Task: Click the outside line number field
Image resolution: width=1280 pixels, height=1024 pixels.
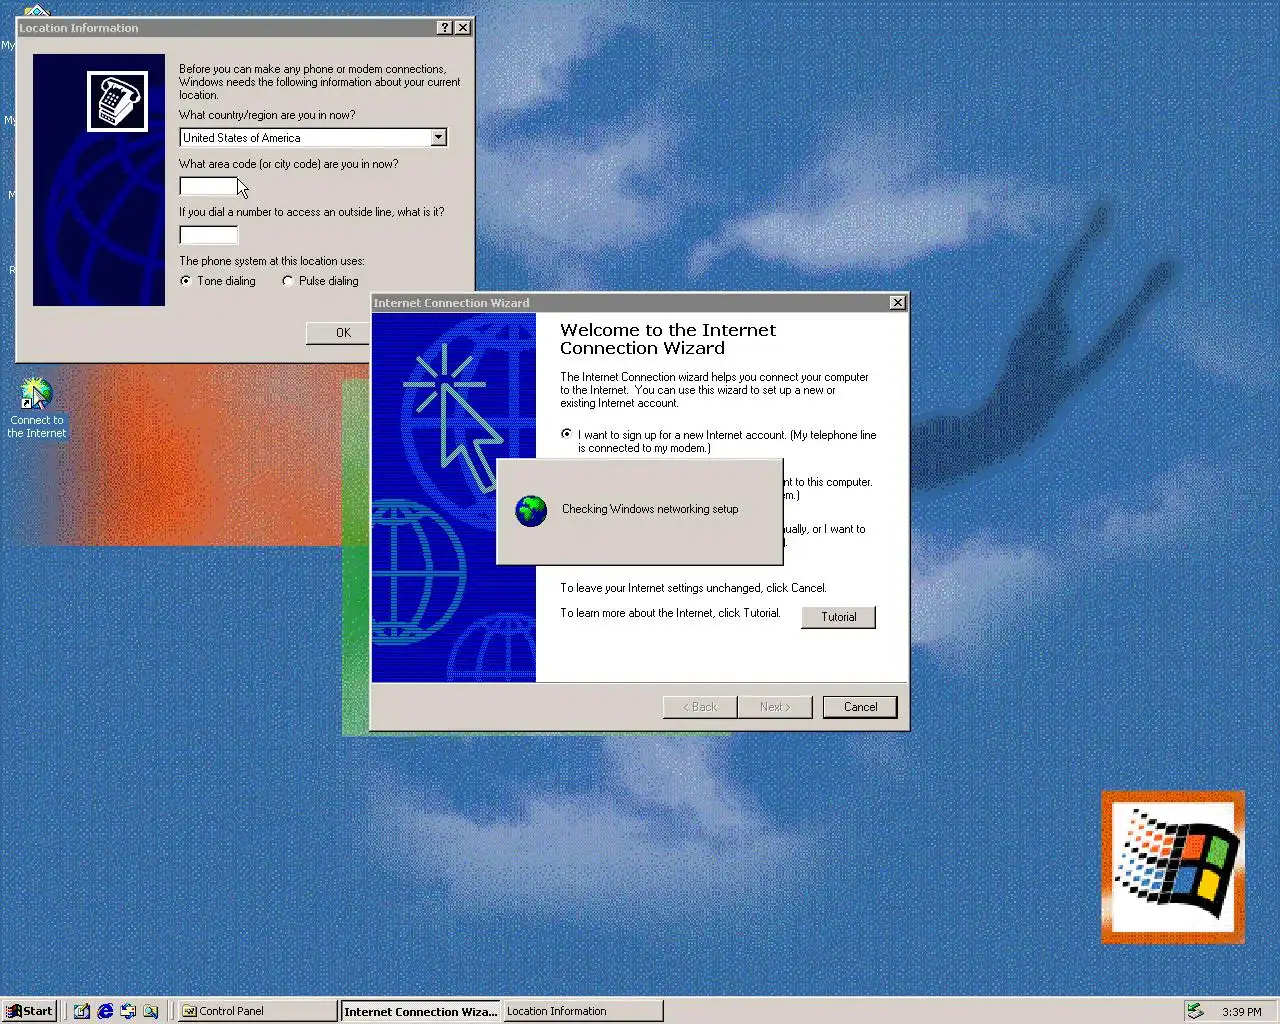Action: click(209, 235)
